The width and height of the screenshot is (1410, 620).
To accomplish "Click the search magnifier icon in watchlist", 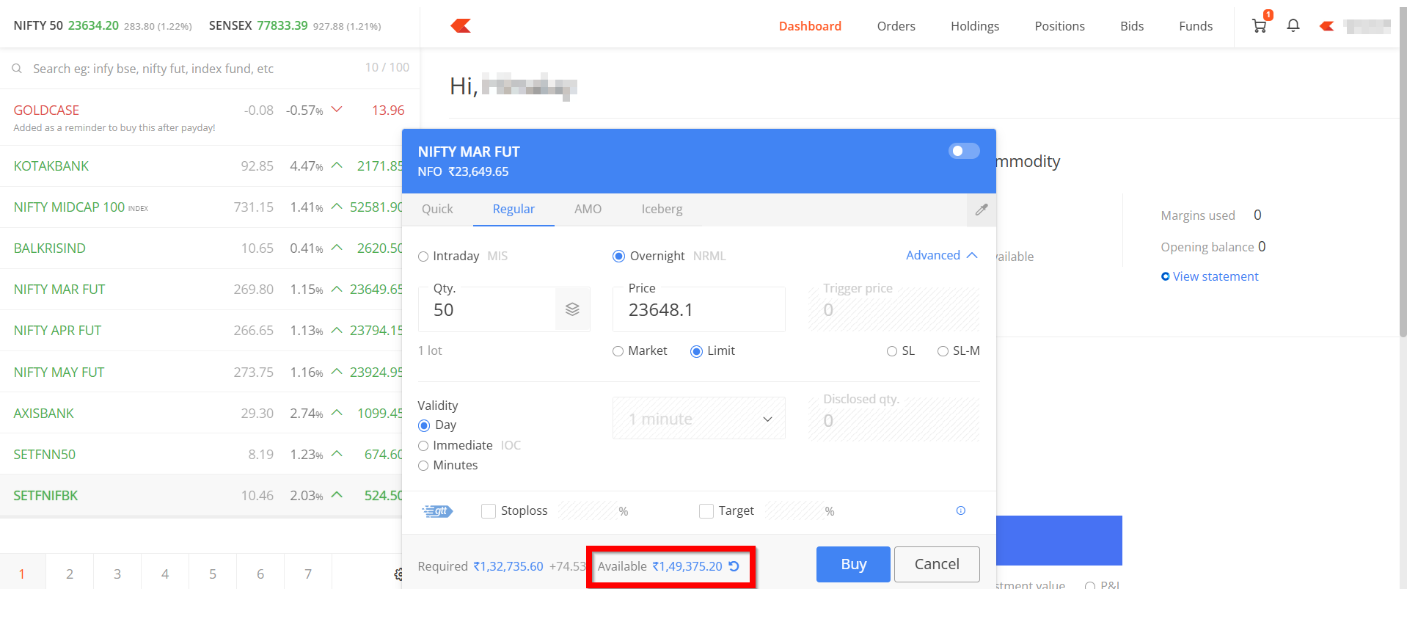I will point(17,69).
